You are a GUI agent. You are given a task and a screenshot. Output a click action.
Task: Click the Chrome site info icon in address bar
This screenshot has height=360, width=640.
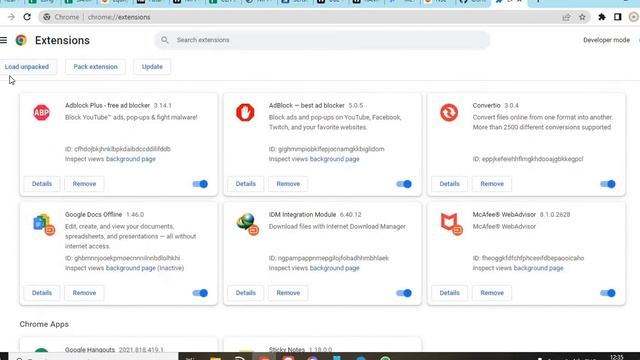coord(47,17)
